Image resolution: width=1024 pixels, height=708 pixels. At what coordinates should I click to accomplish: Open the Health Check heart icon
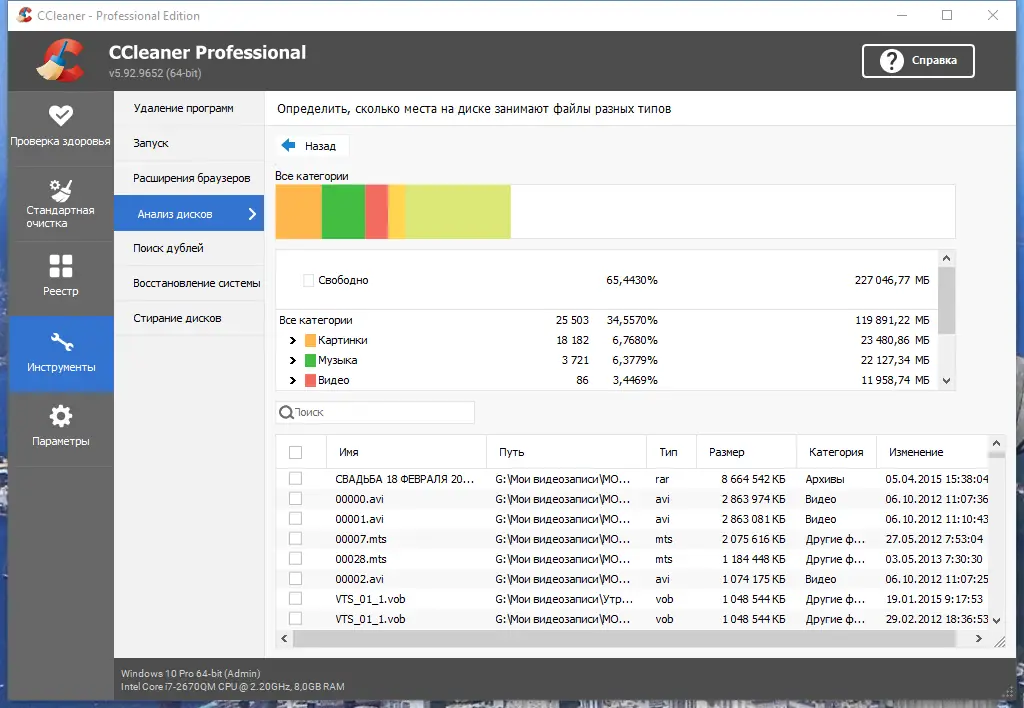tap(61, 116)
